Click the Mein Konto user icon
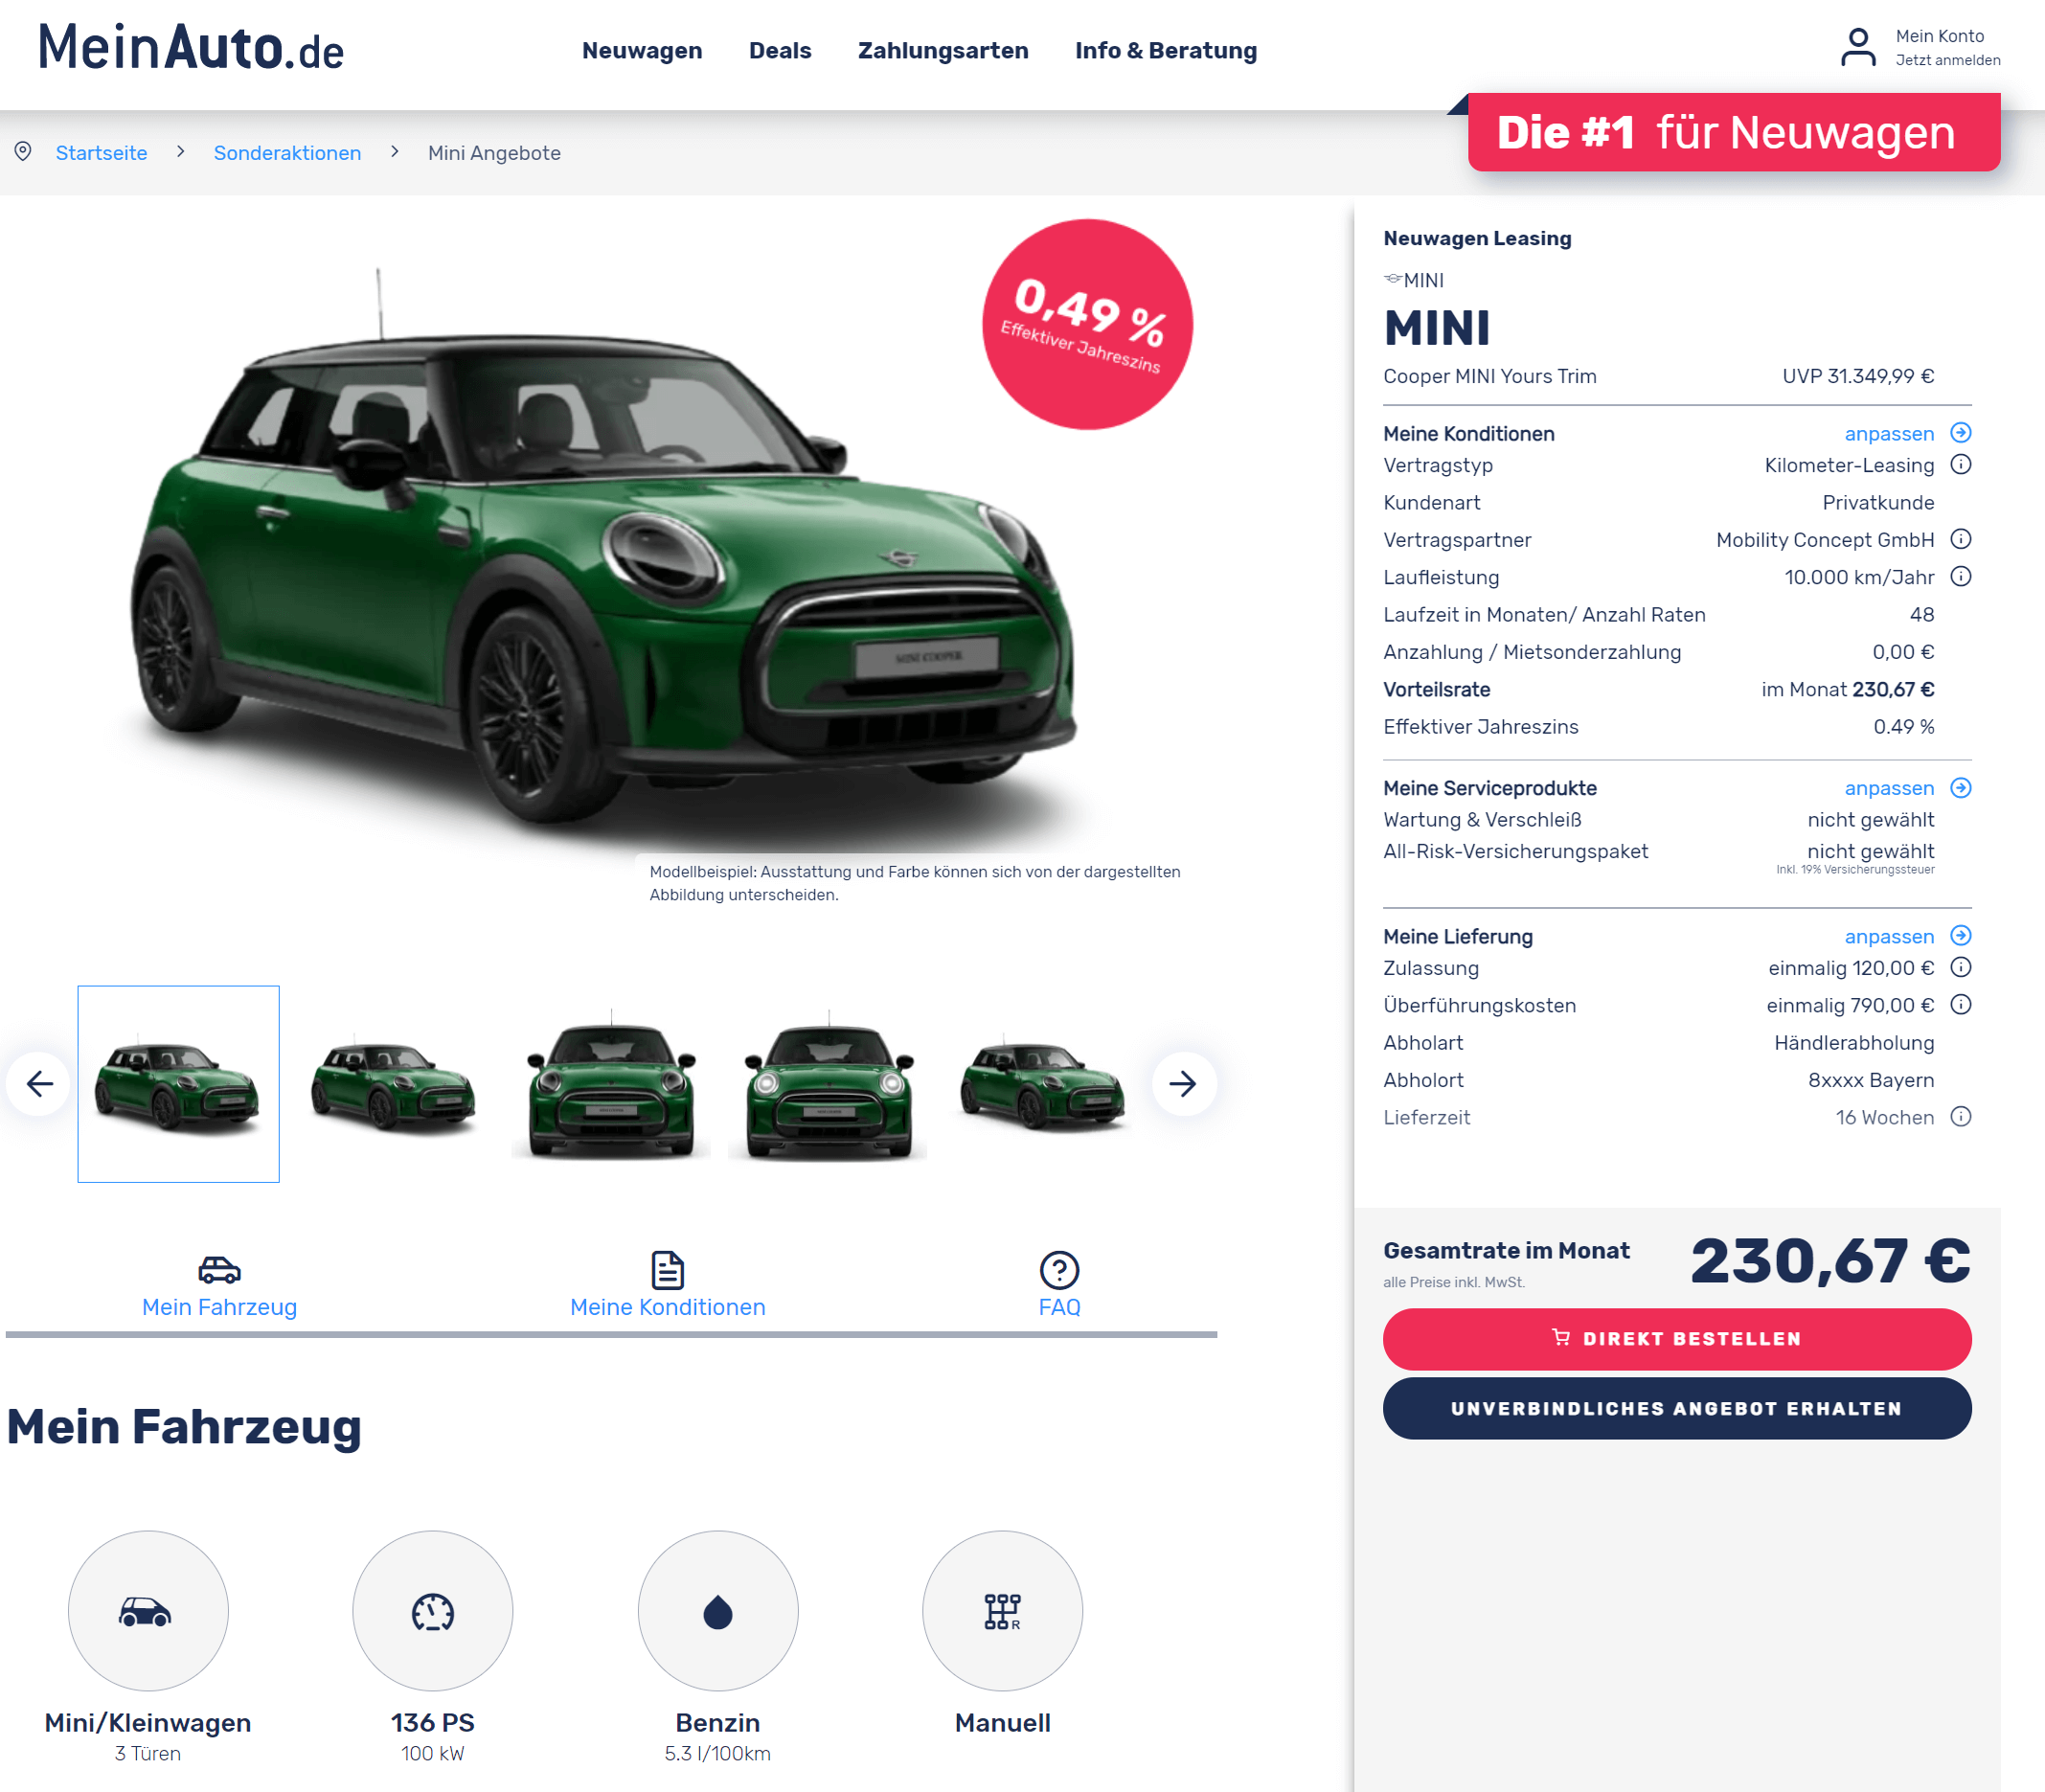This screenshot has height=1792, width=2045. coord(1857,47)
